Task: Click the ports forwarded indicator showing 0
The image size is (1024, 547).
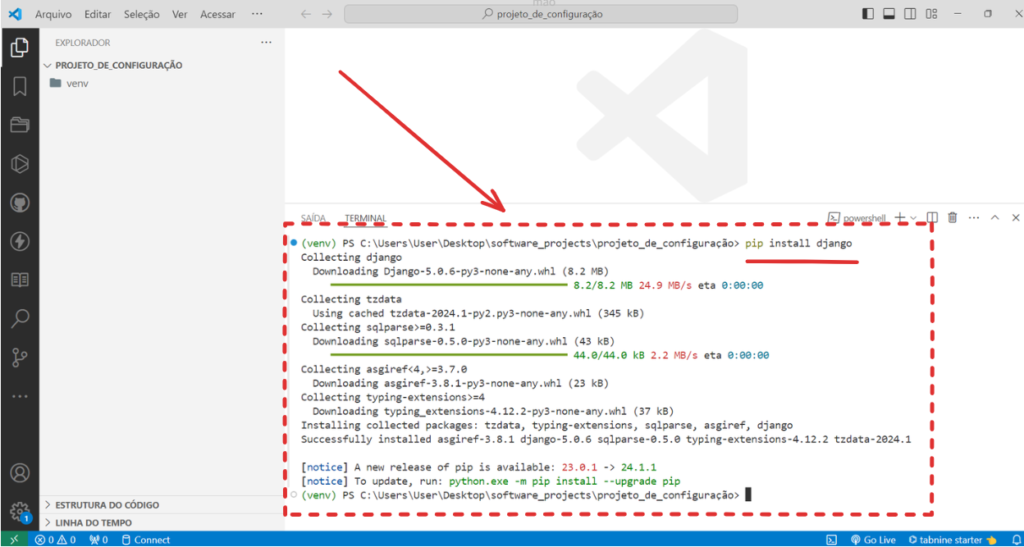Action: [x=98, y=540]
